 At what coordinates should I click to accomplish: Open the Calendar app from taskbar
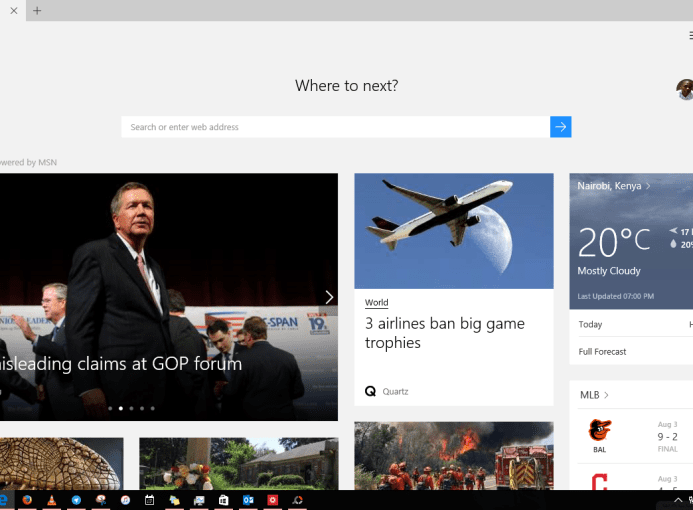(x=149, y=500)
